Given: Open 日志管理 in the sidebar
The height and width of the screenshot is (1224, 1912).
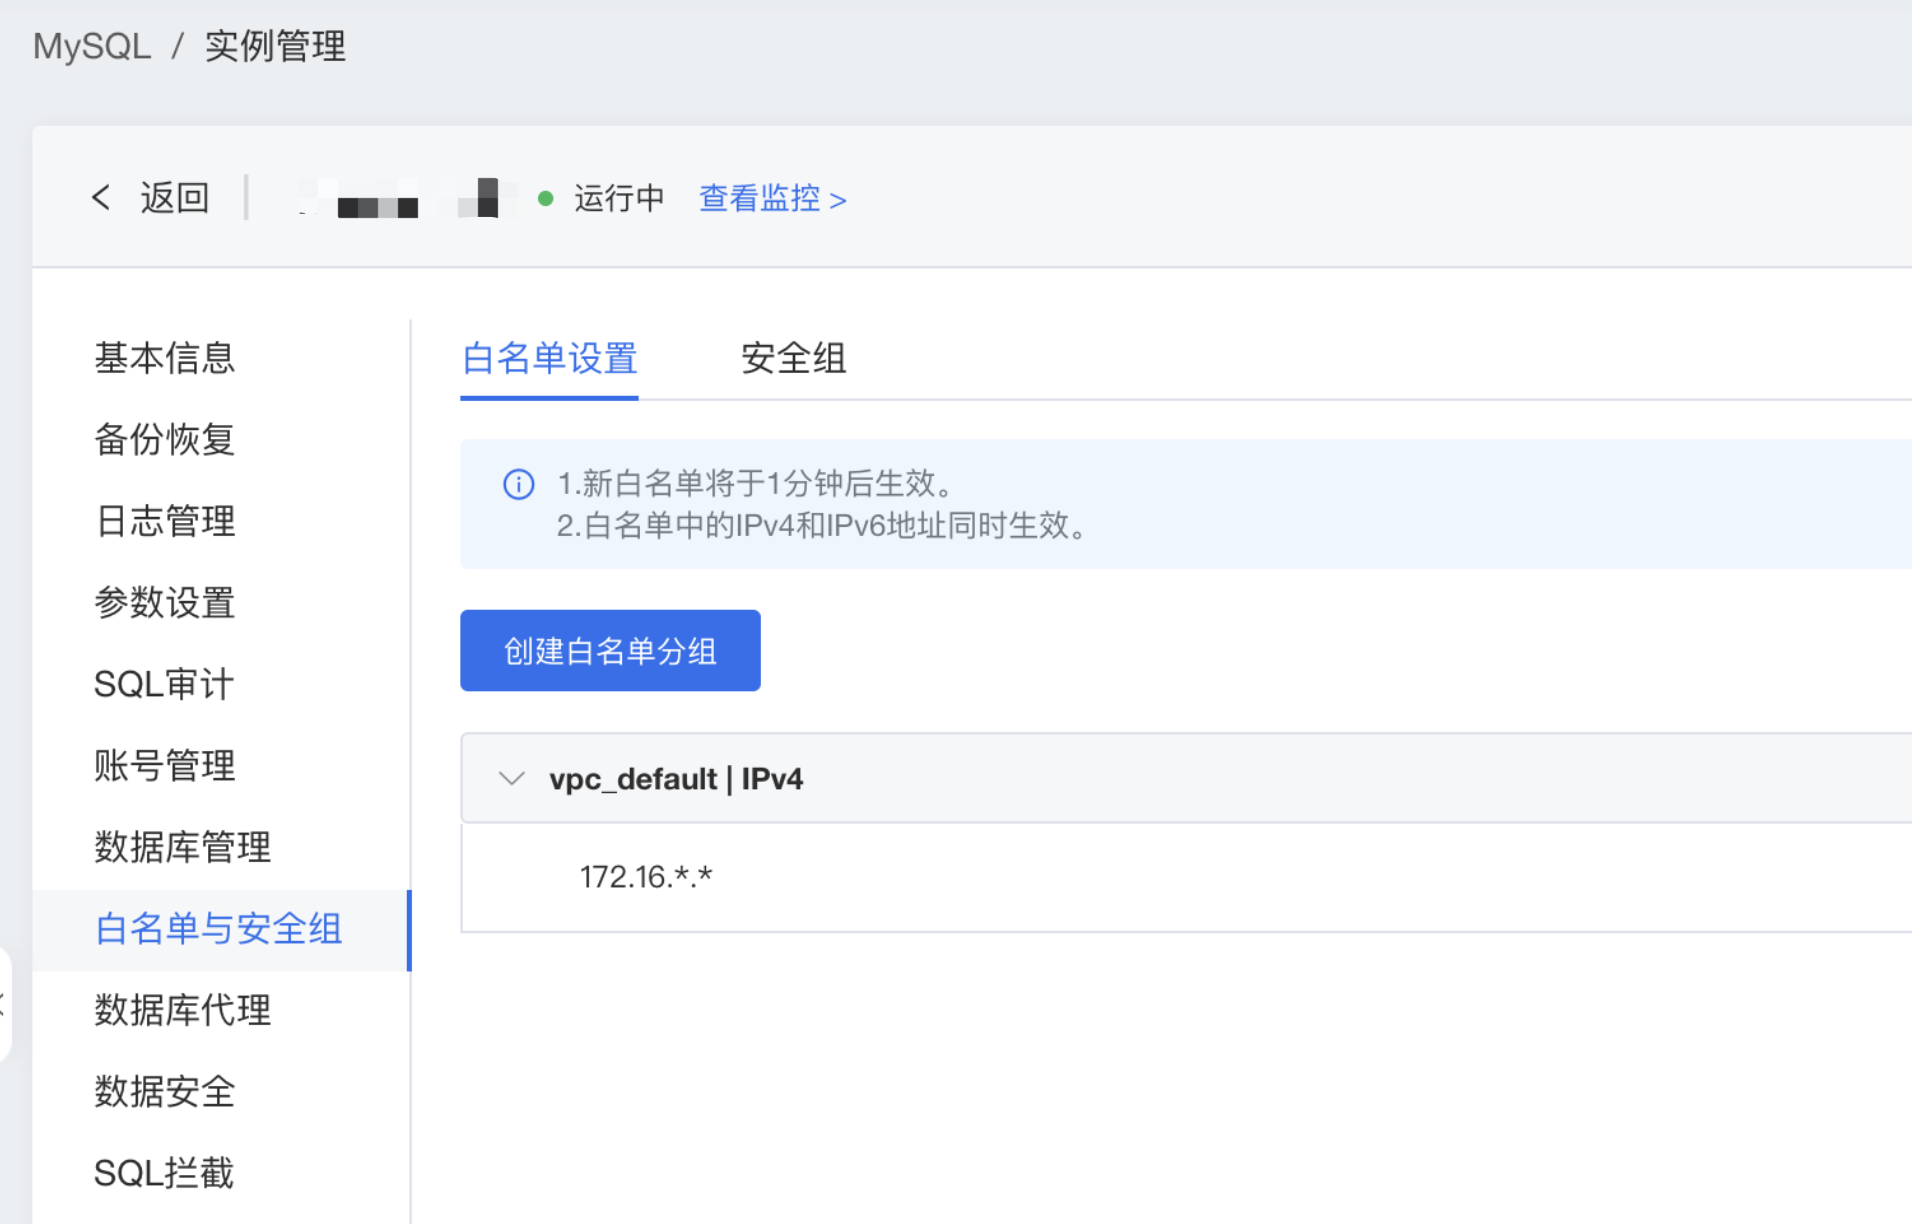Looking at the screenshot, I should (165, 521).
